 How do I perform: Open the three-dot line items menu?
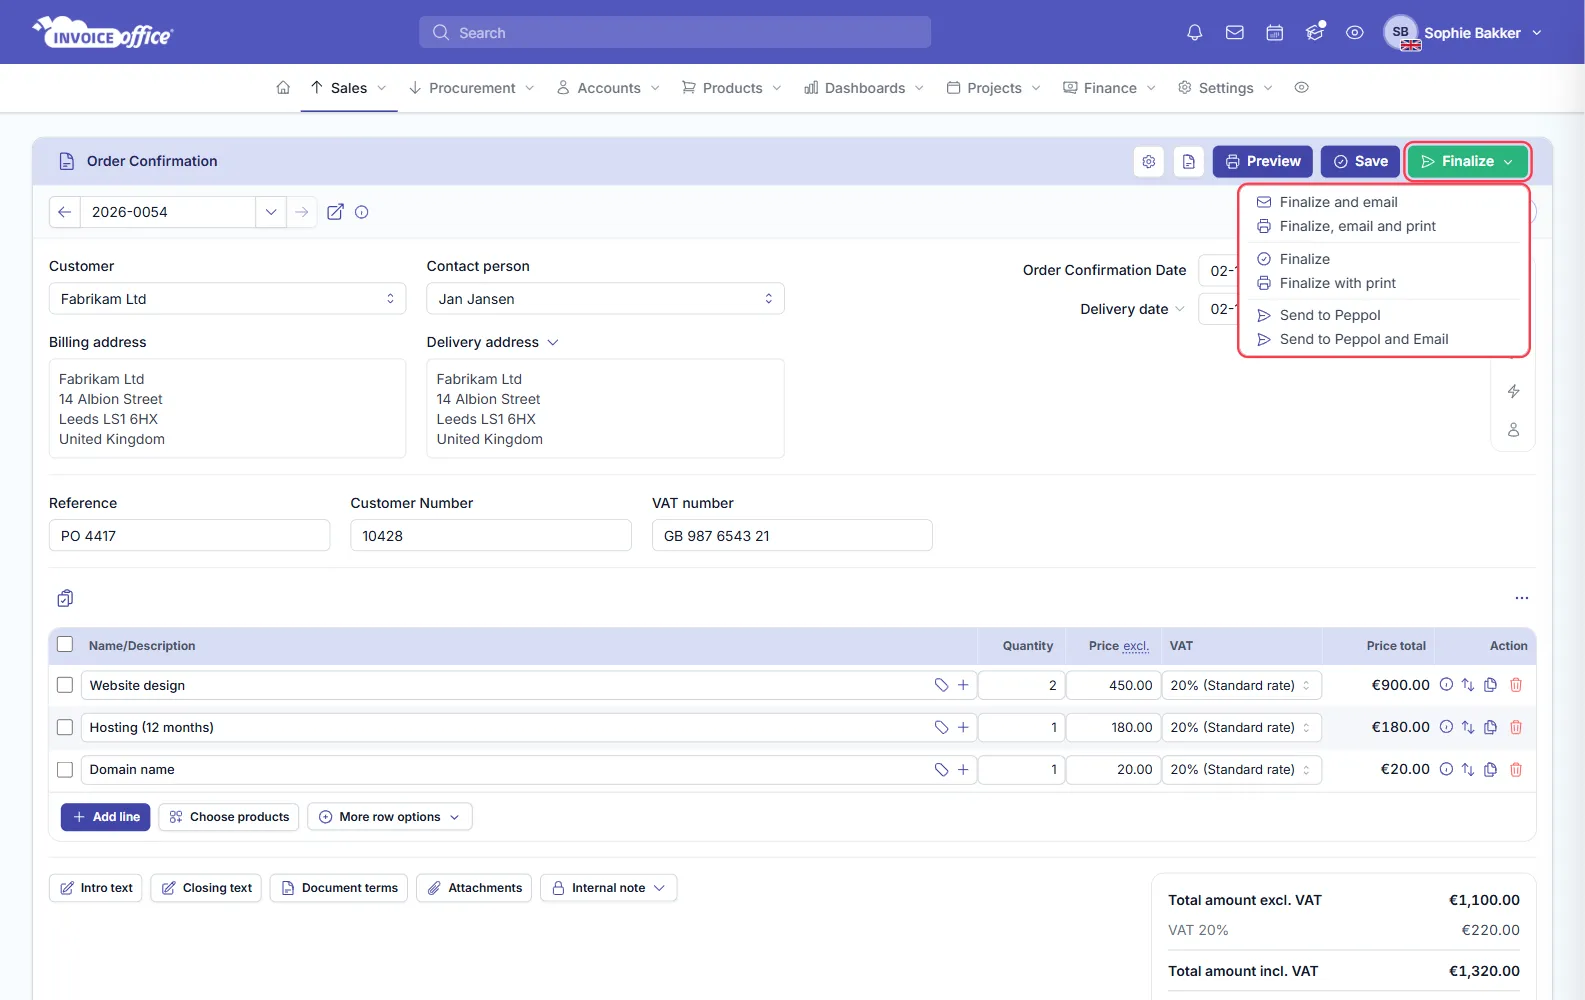tap(1522, 598)
